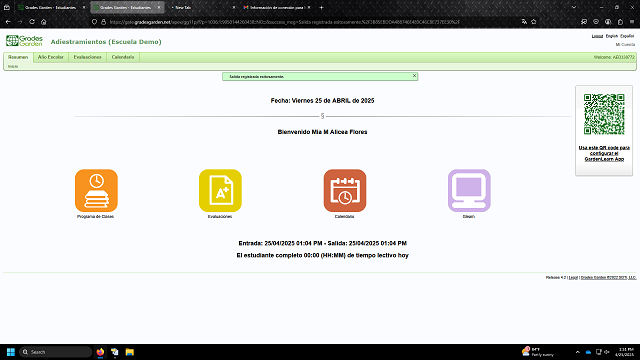The width and height of the screenshot is (640, 360).
Task: Close the active Grades Garden tab
Action: click(159, 7)
